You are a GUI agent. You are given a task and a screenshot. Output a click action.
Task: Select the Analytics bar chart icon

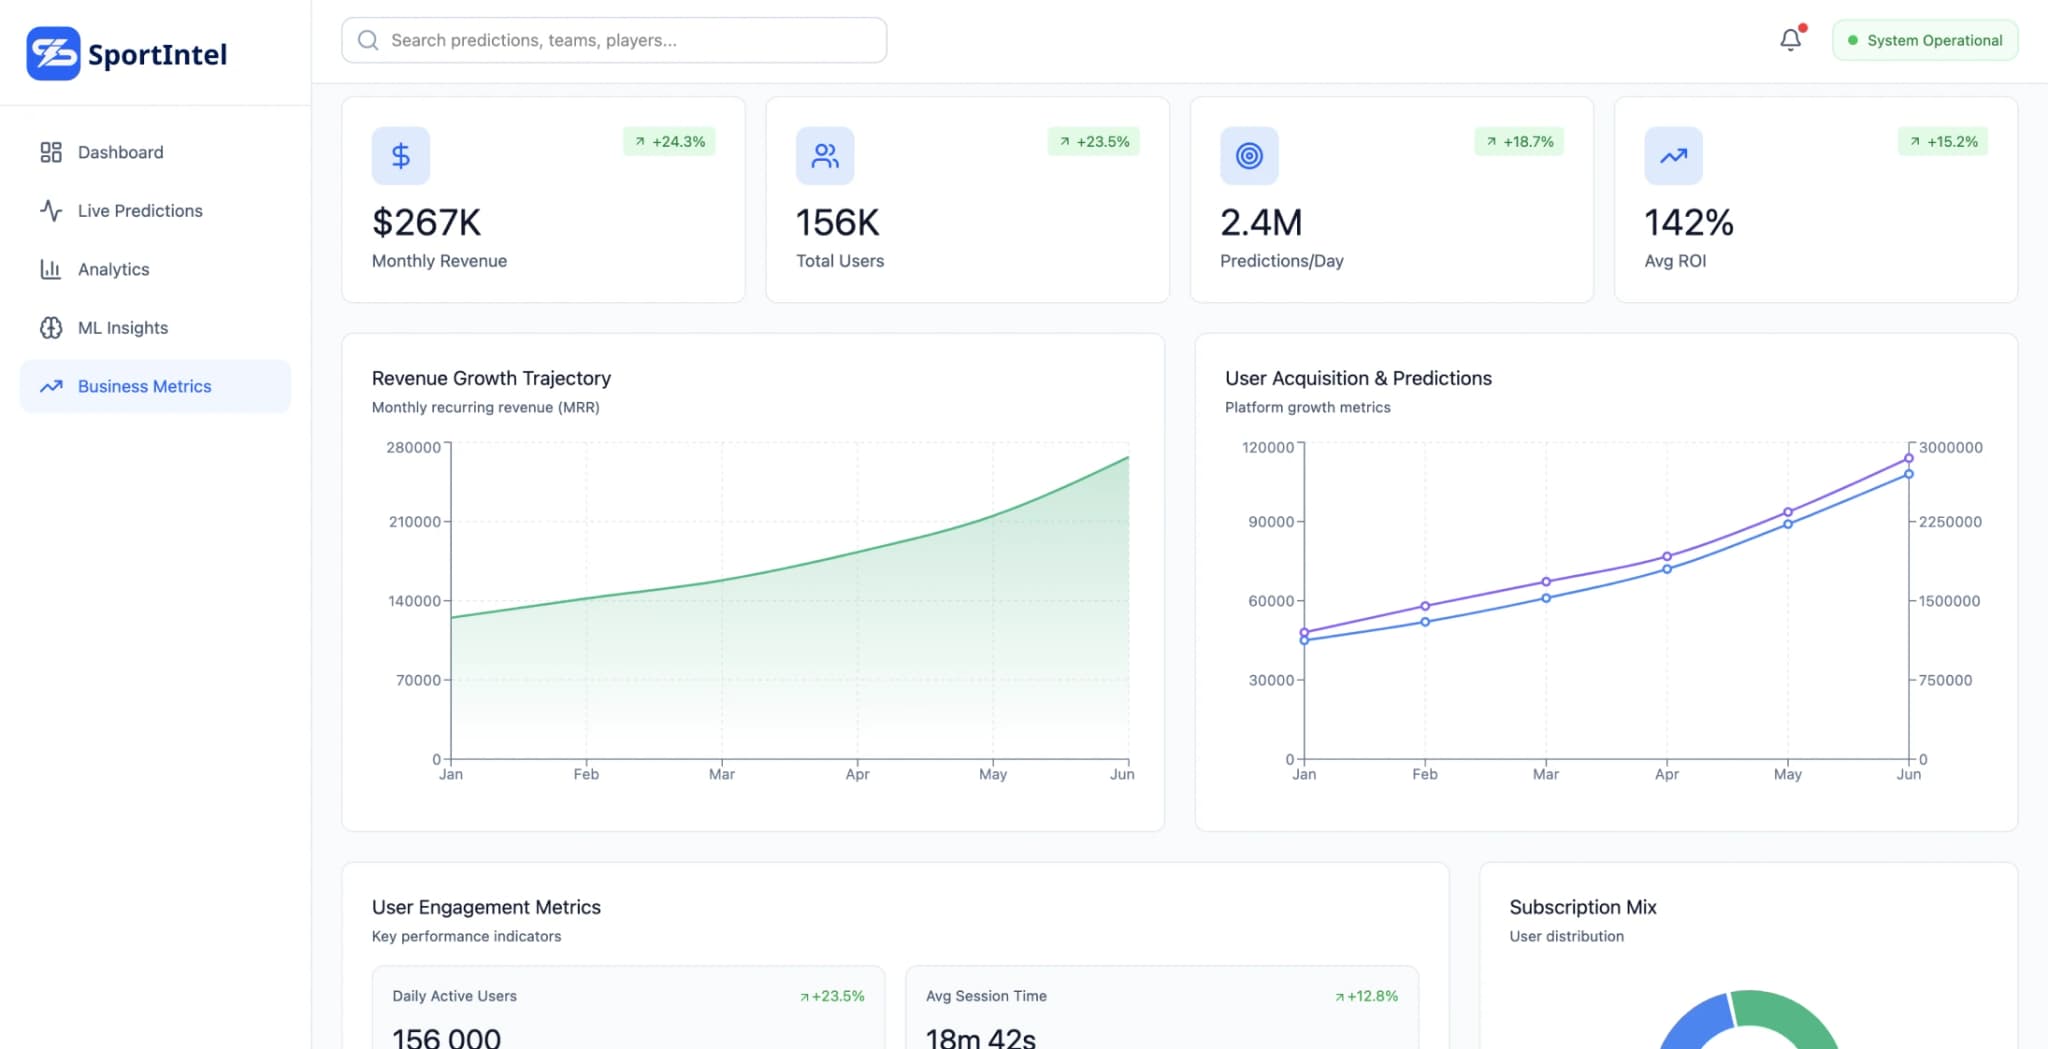click(x=51, y=268)
